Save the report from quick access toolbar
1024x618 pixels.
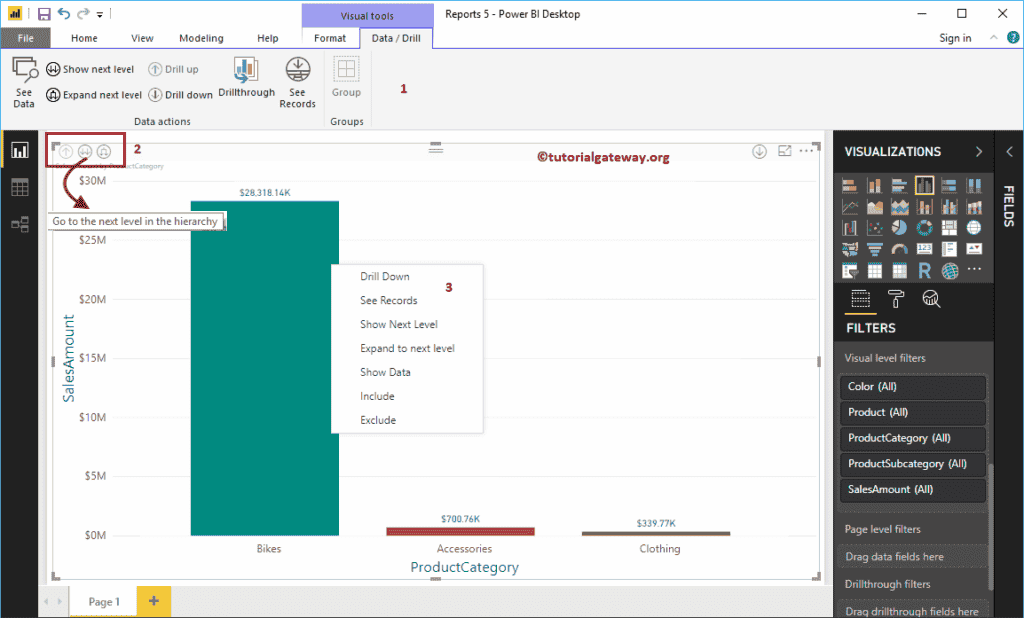tap(44, 14)
